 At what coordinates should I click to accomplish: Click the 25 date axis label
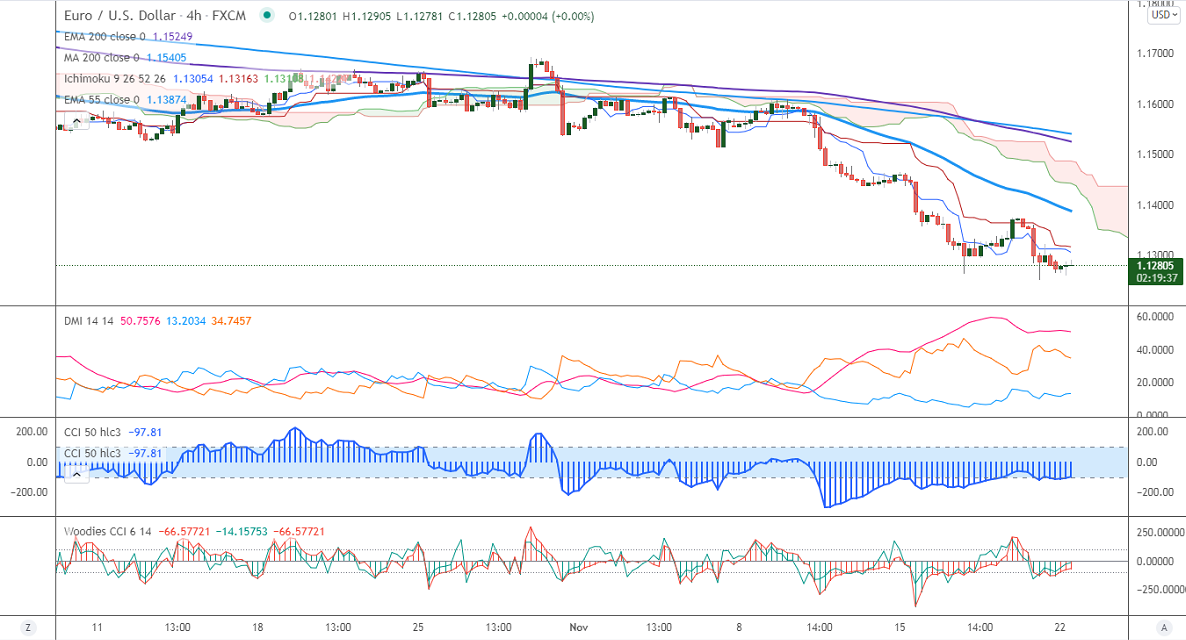pos(418,627)
